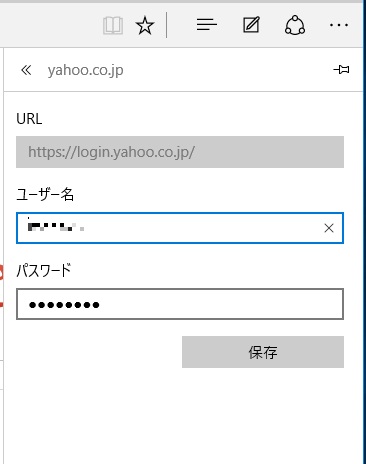This screenshot has height=464, width=366.
Task: Click the ユーザー名 label
Action: pos(45,194)
